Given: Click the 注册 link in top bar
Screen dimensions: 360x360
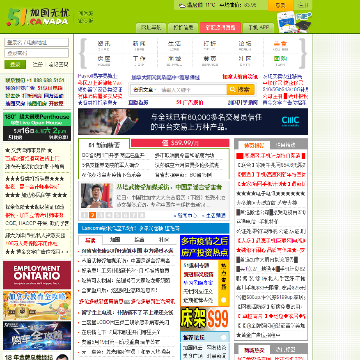Looking at the screenshot, I should click(303, 5).
